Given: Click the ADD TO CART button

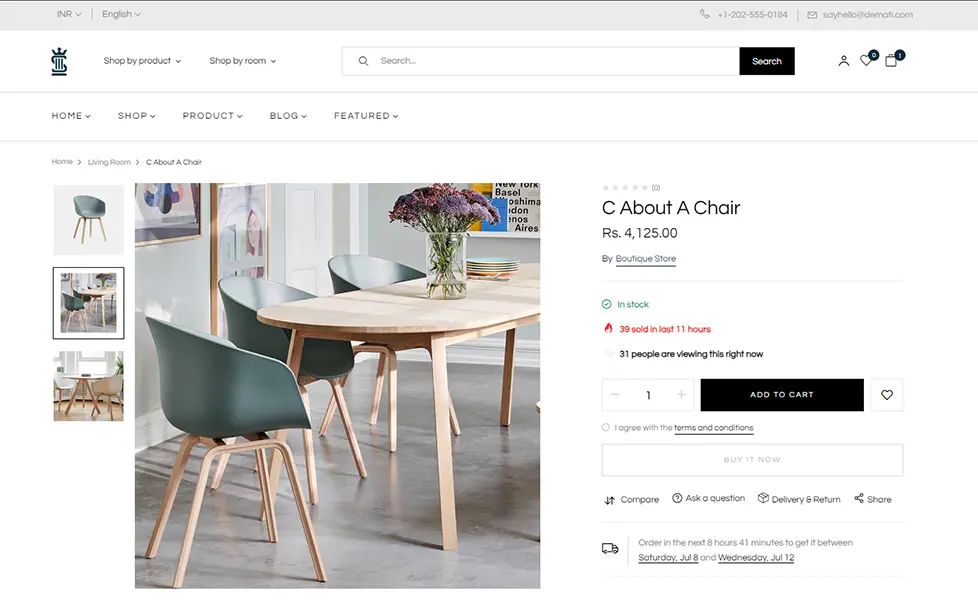Looking at the screenshot, I should (782, 395).
